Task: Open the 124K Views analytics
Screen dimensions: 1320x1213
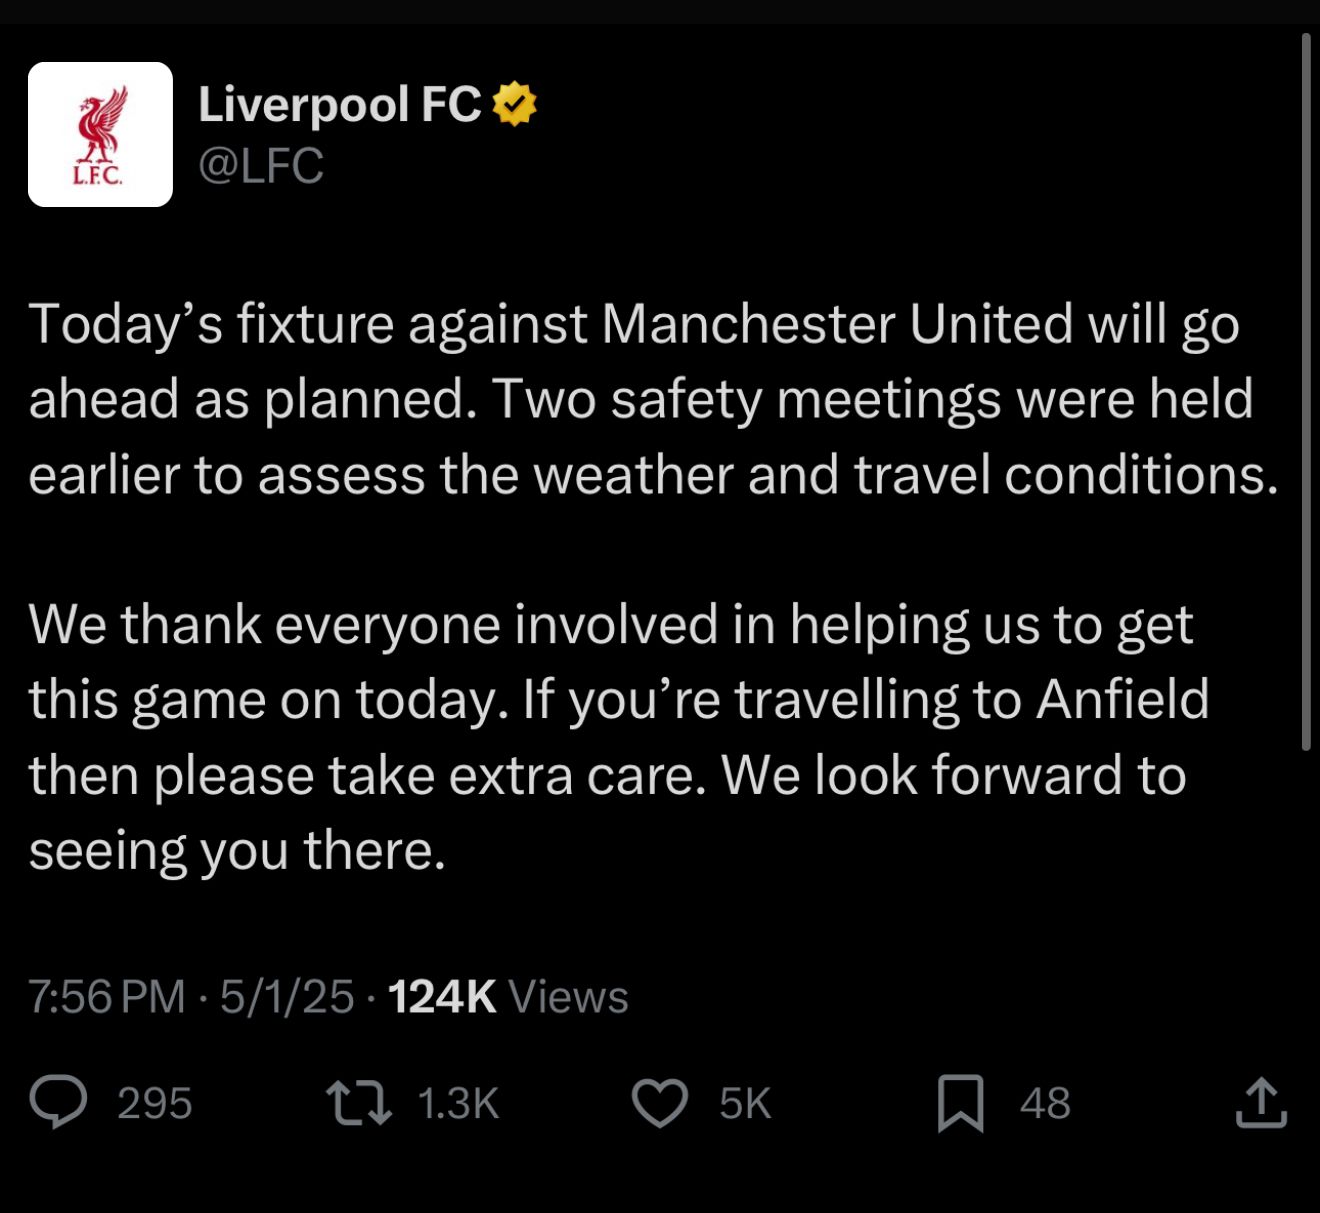Action: coord(508,996)
